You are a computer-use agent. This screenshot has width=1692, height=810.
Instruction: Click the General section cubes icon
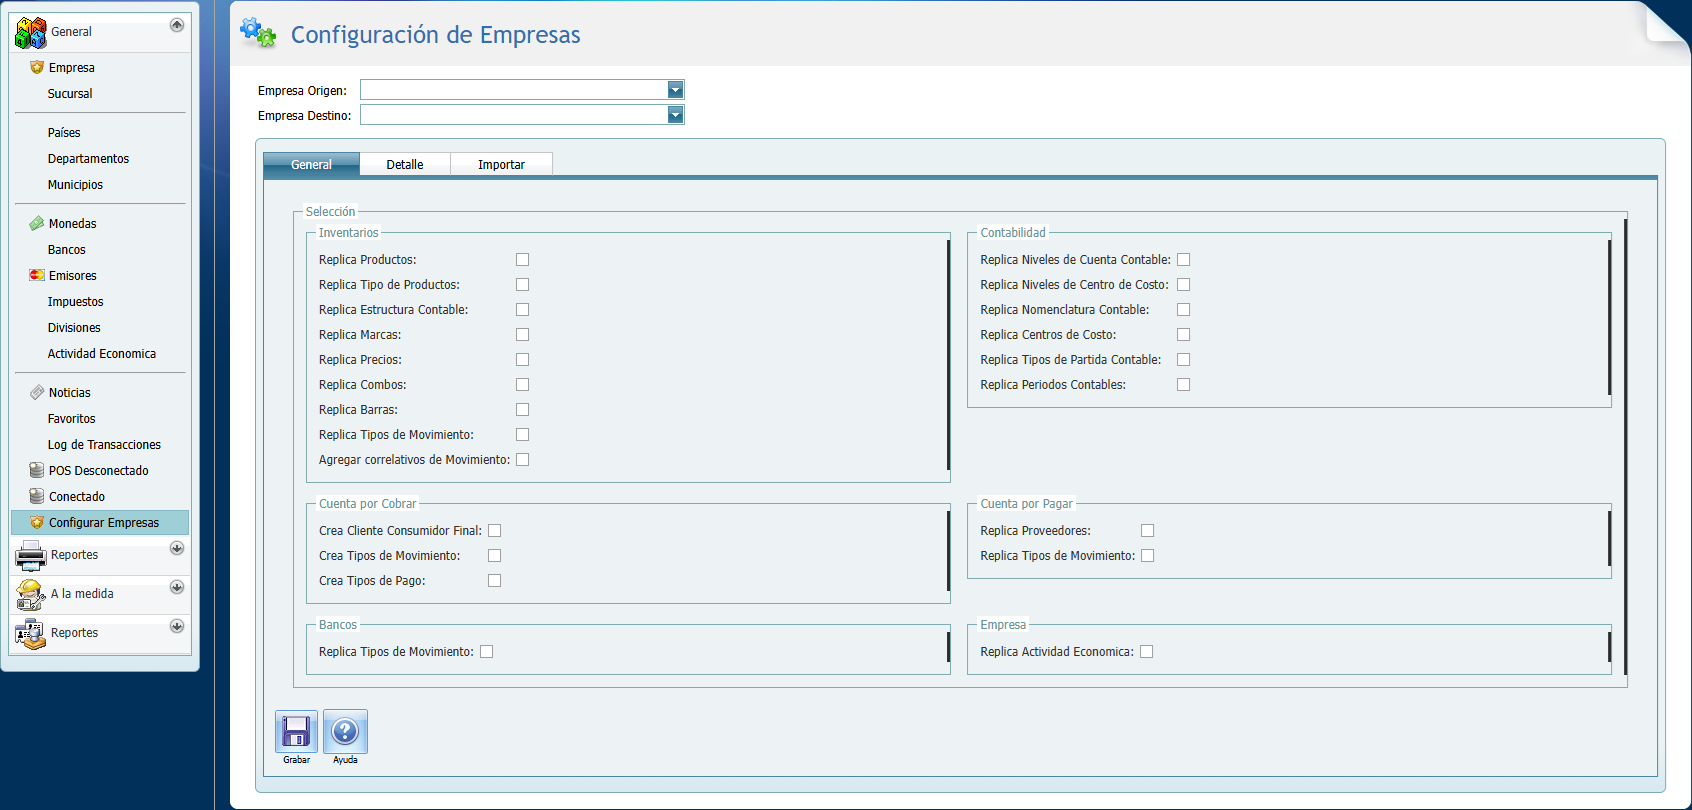(x=31, y=33)
